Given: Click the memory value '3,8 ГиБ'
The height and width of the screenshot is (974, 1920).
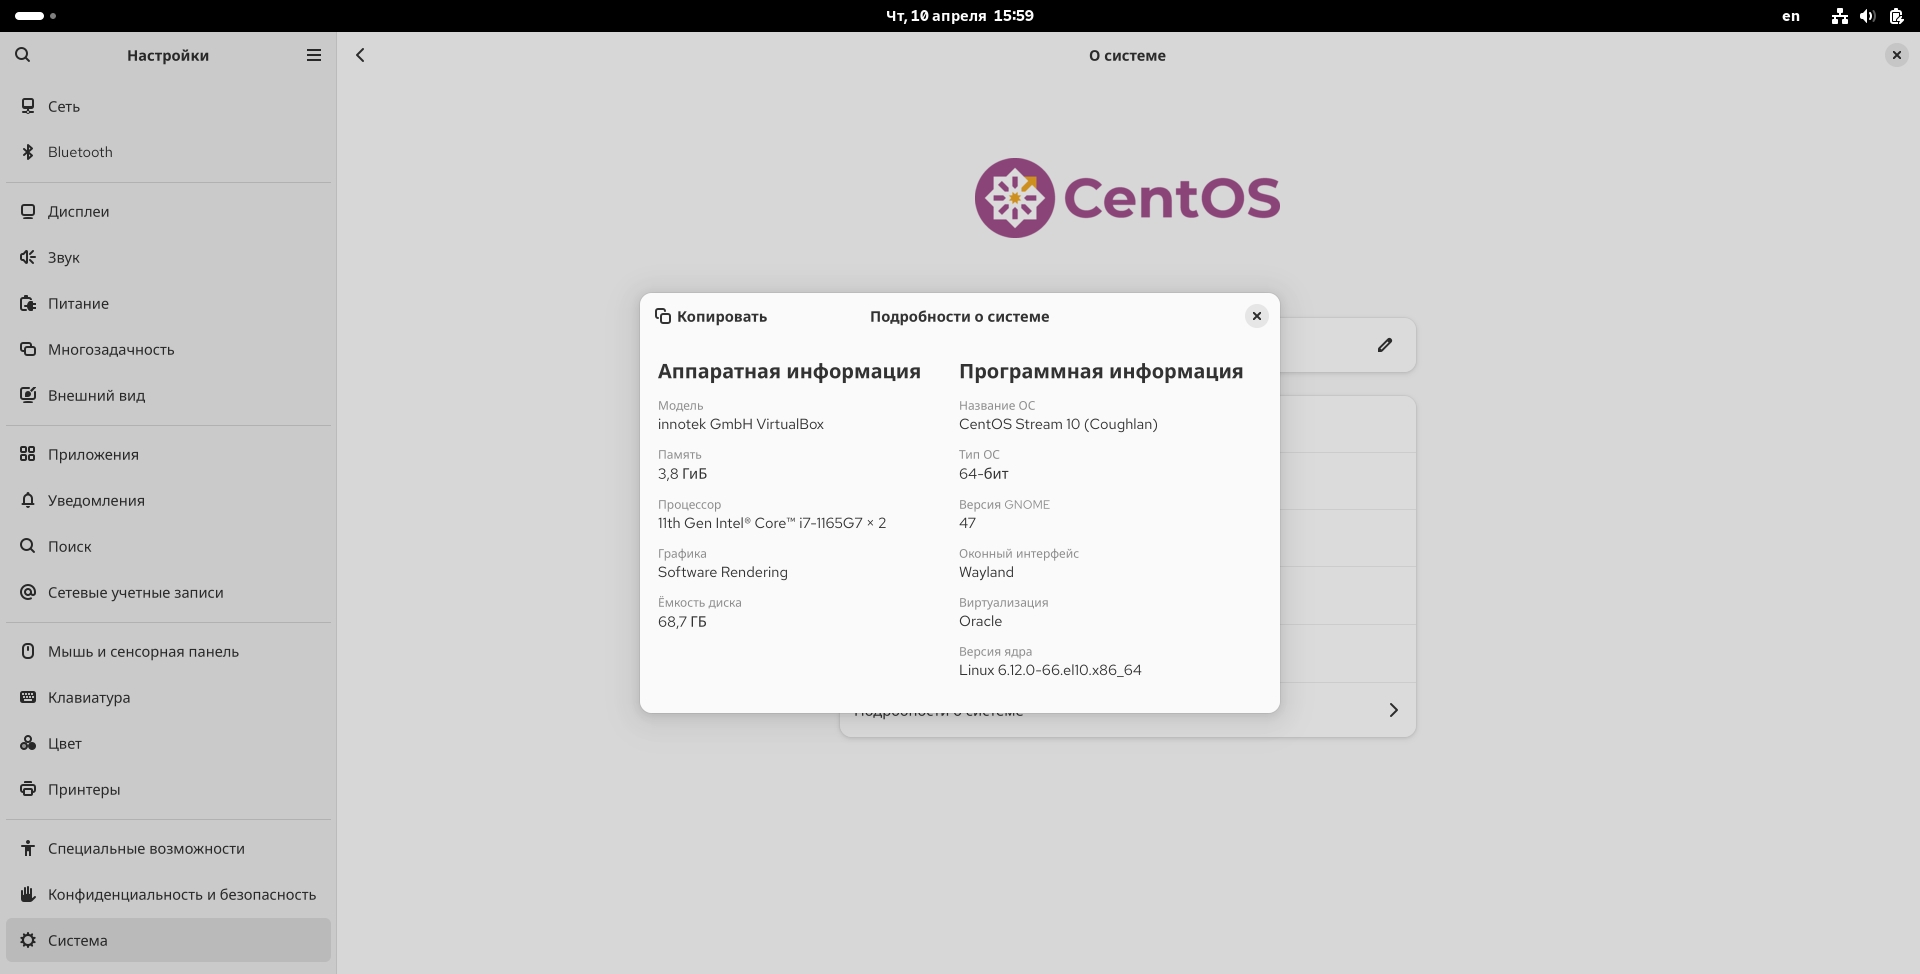Looking at the screenshot, I should (x=682, y=474).
